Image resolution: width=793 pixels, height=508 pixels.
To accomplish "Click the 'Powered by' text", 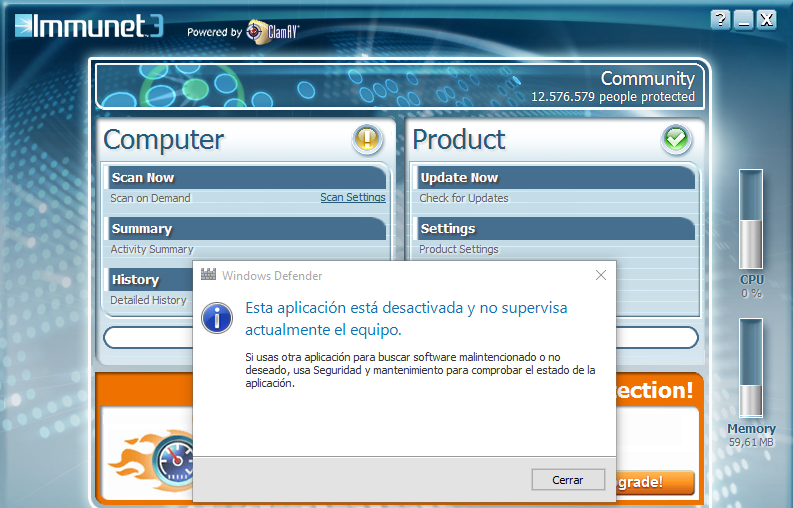I will pos(214,32).
